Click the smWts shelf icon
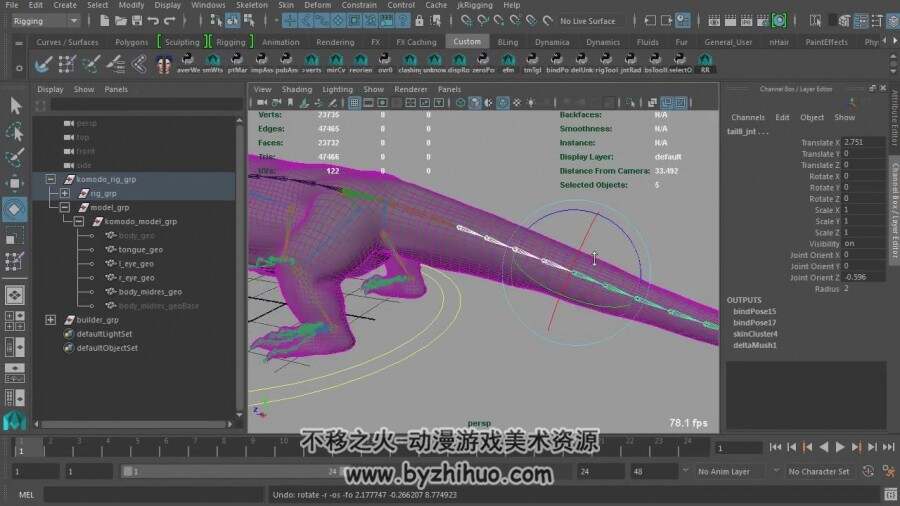Viewport: 900px width, 506px height. click(213, 64)
